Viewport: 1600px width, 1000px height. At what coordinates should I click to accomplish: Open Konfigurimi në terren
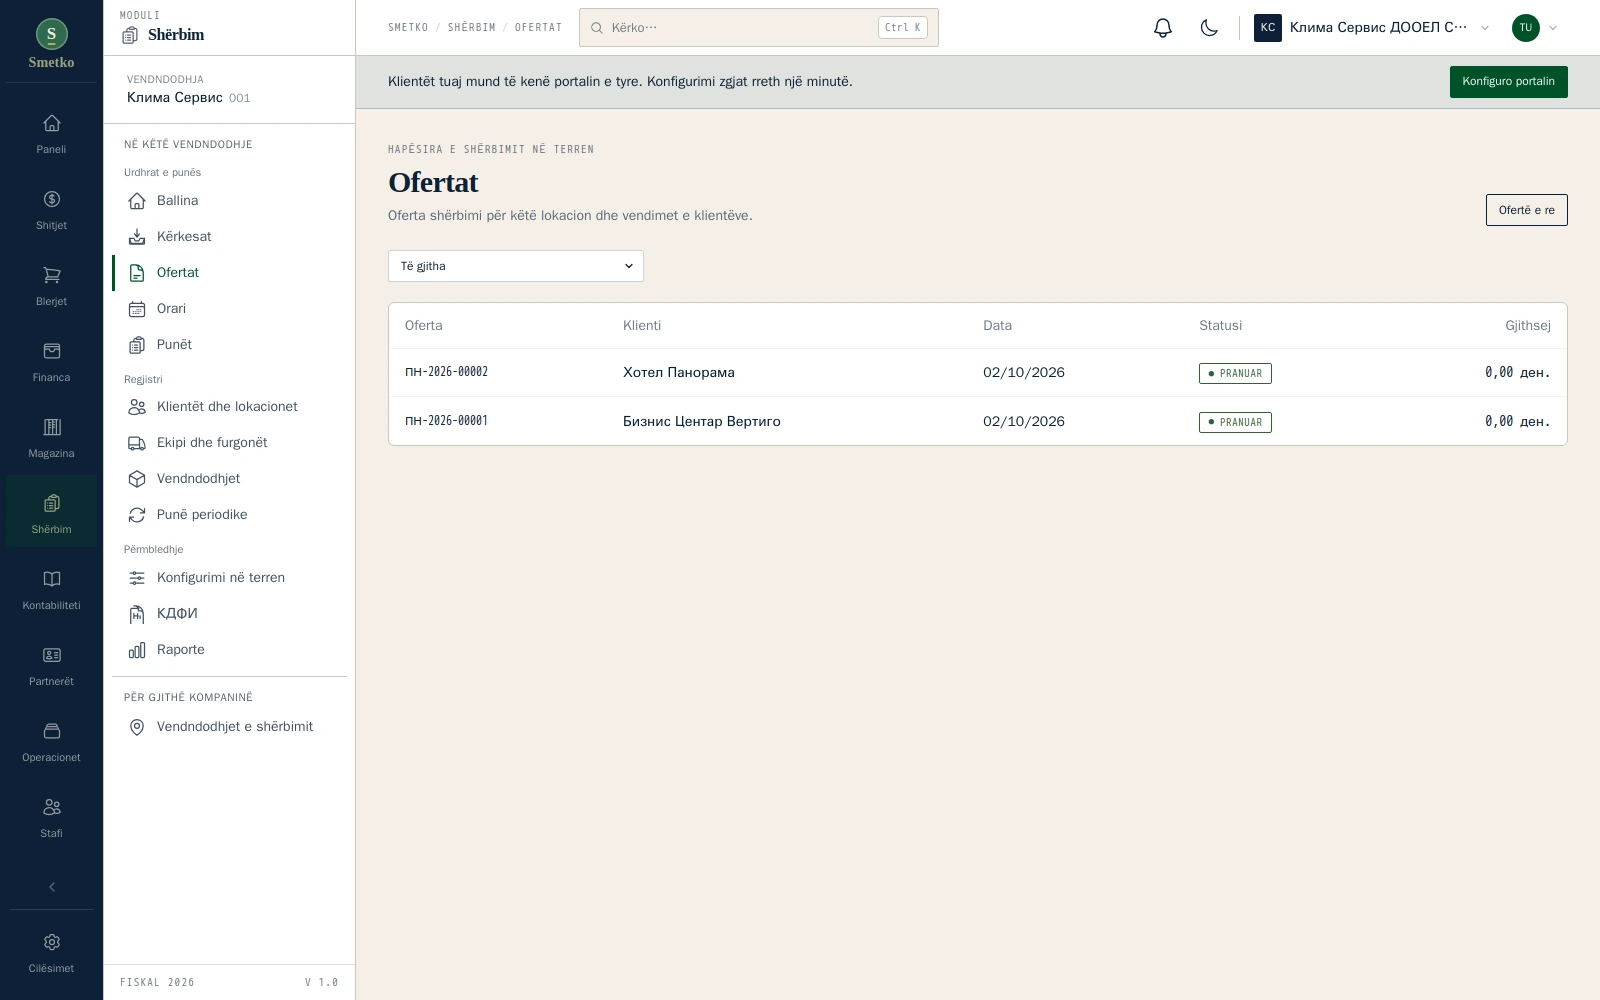[230, 578]
